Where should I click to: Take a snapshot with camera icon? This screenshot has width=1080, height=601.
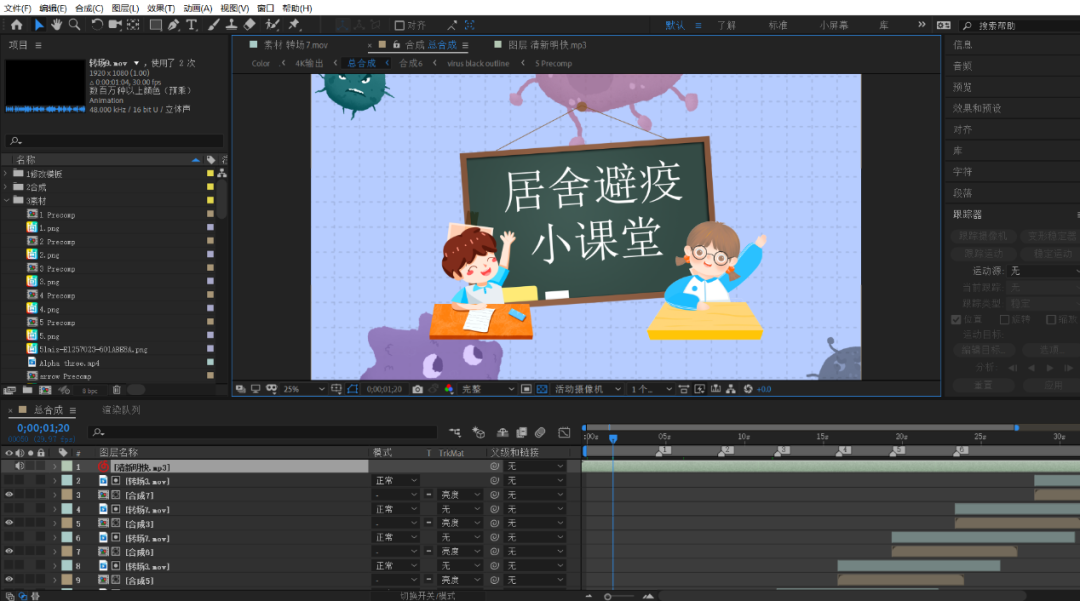(418, 389)
